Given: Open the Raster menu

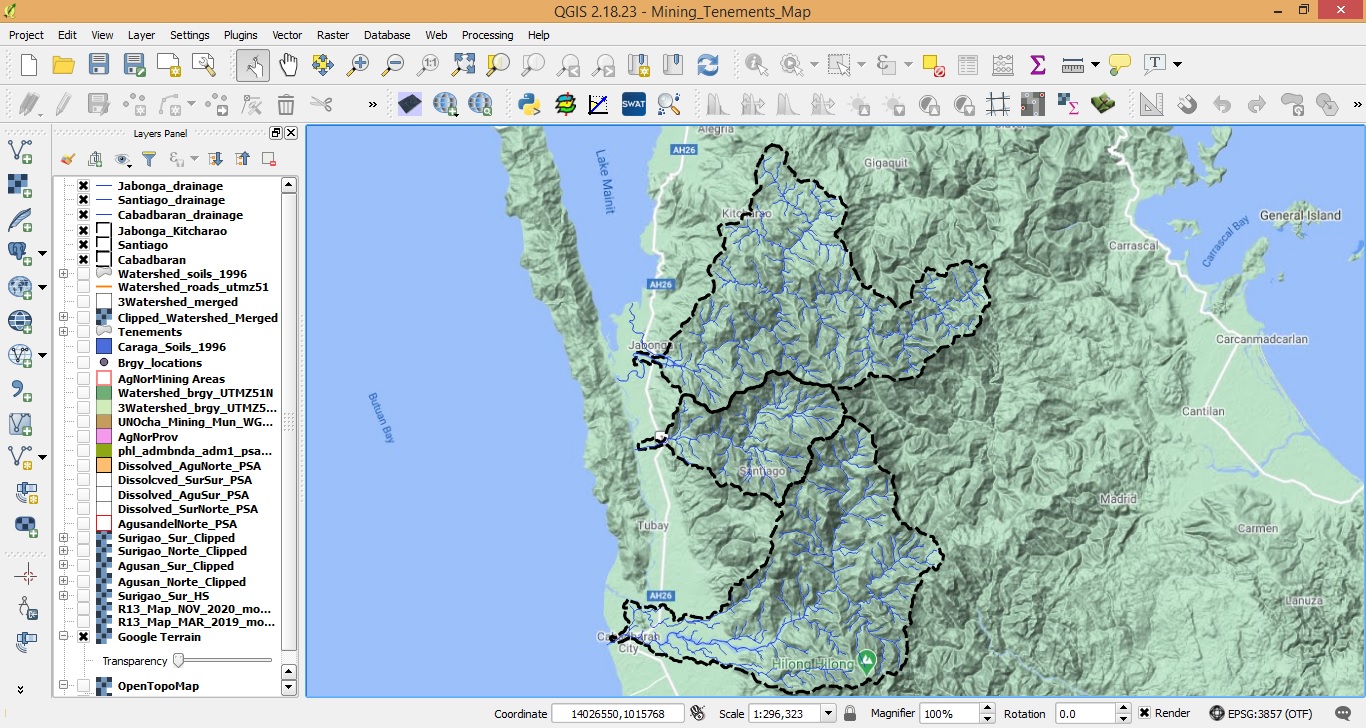Looking at the screenshot, I should click(332, 35).
